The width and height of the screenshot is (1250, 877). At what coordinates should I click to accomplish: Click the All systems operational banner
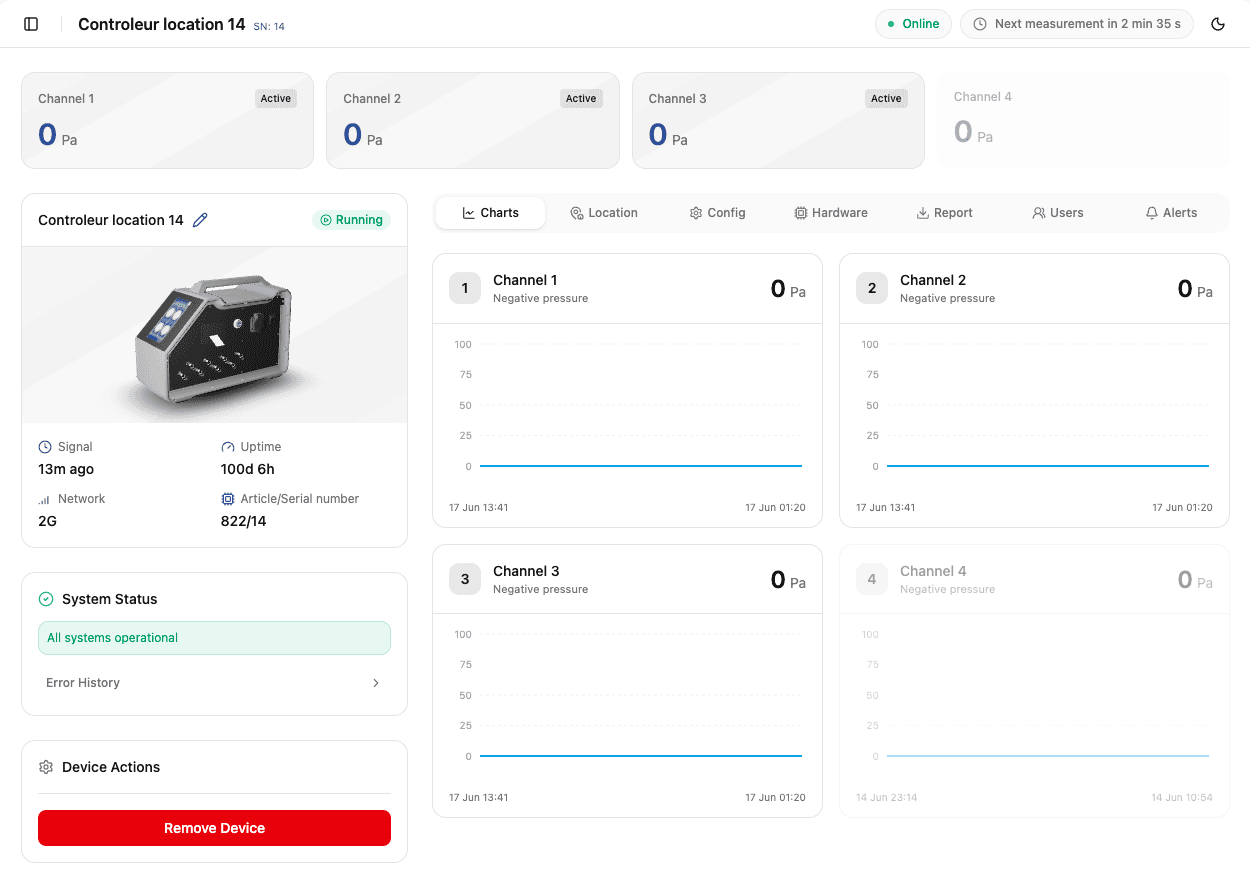pos(214,638)
